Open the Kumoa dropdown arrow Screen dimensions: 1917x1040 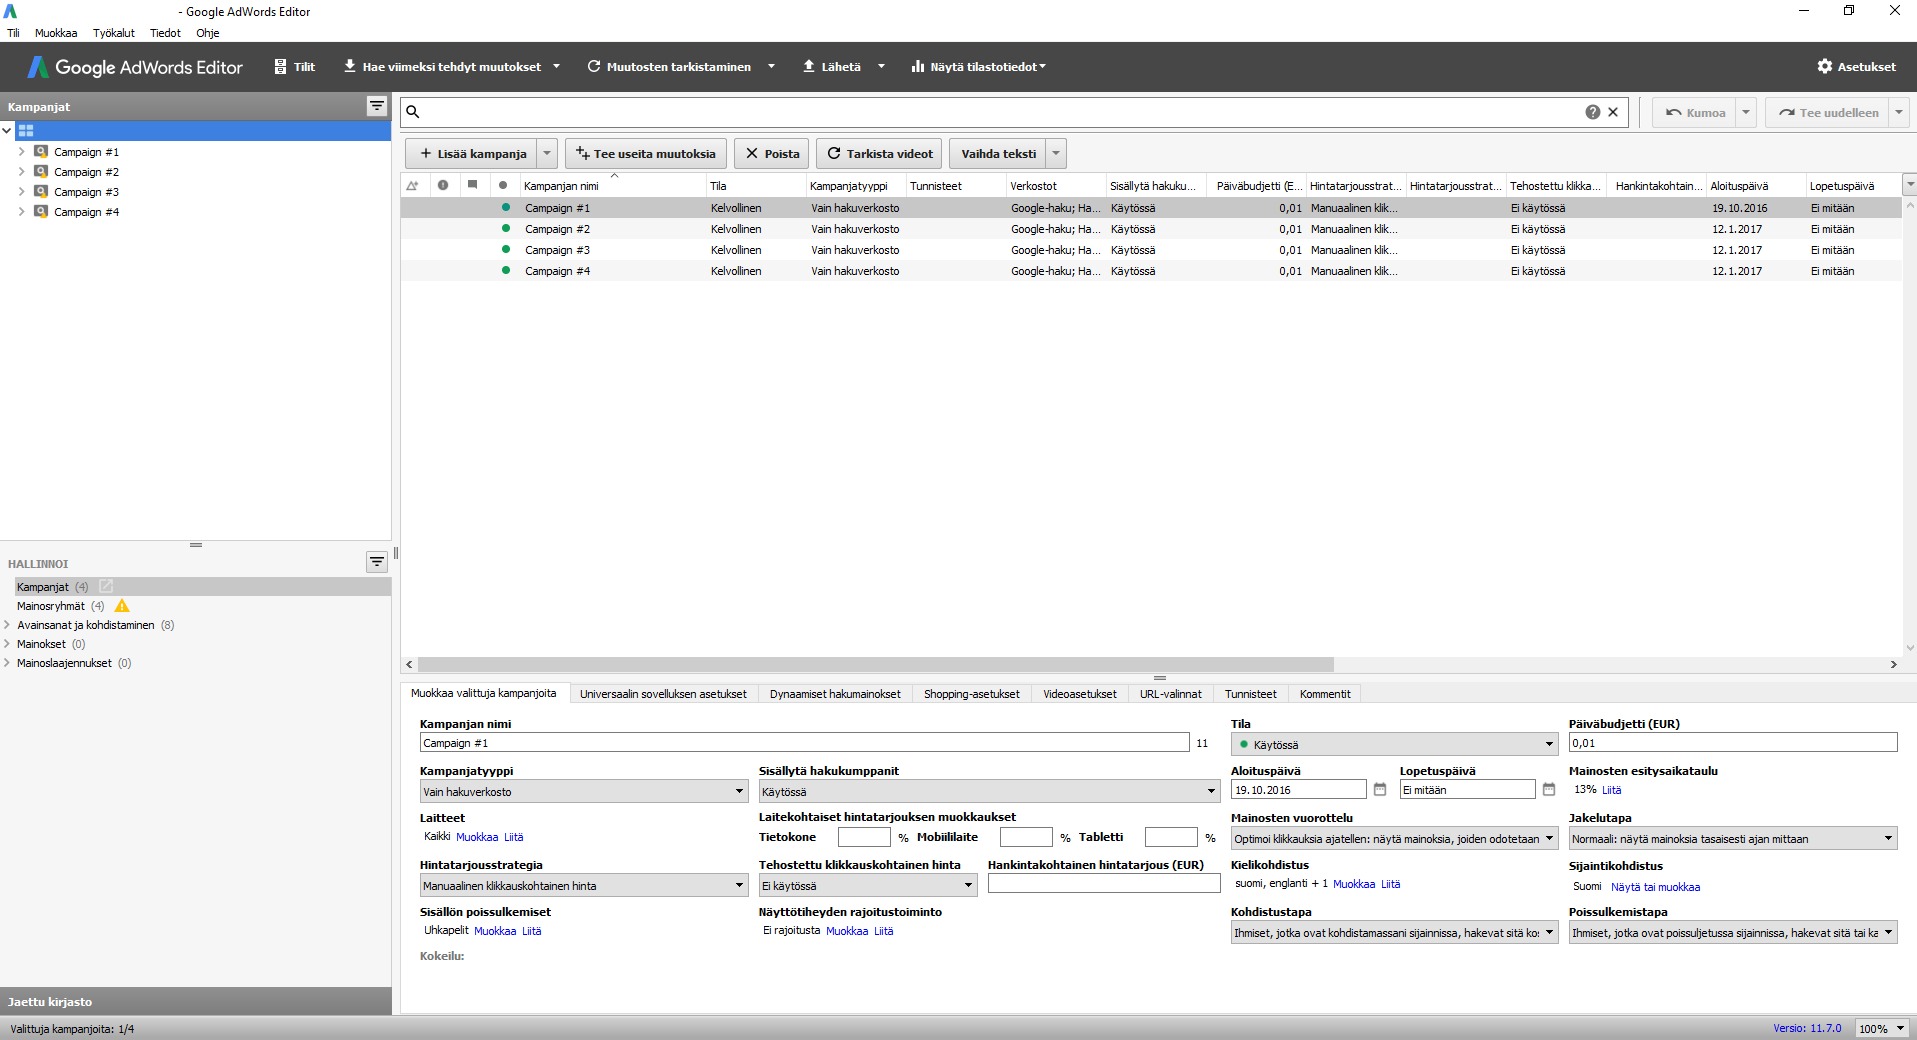1746,113
